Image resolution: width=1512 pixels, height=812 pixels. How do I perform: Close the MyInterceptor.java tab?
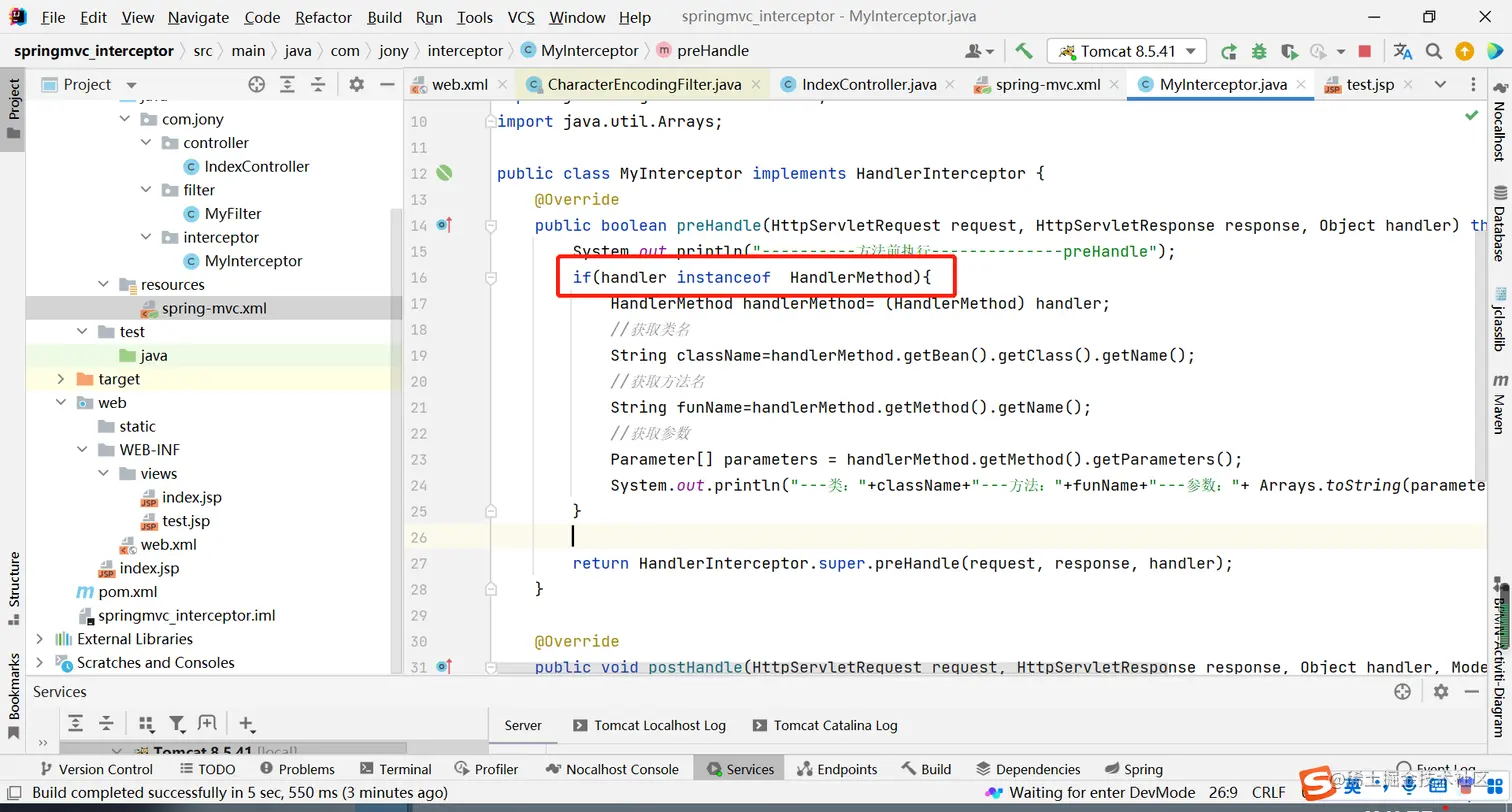point(1299,85)
